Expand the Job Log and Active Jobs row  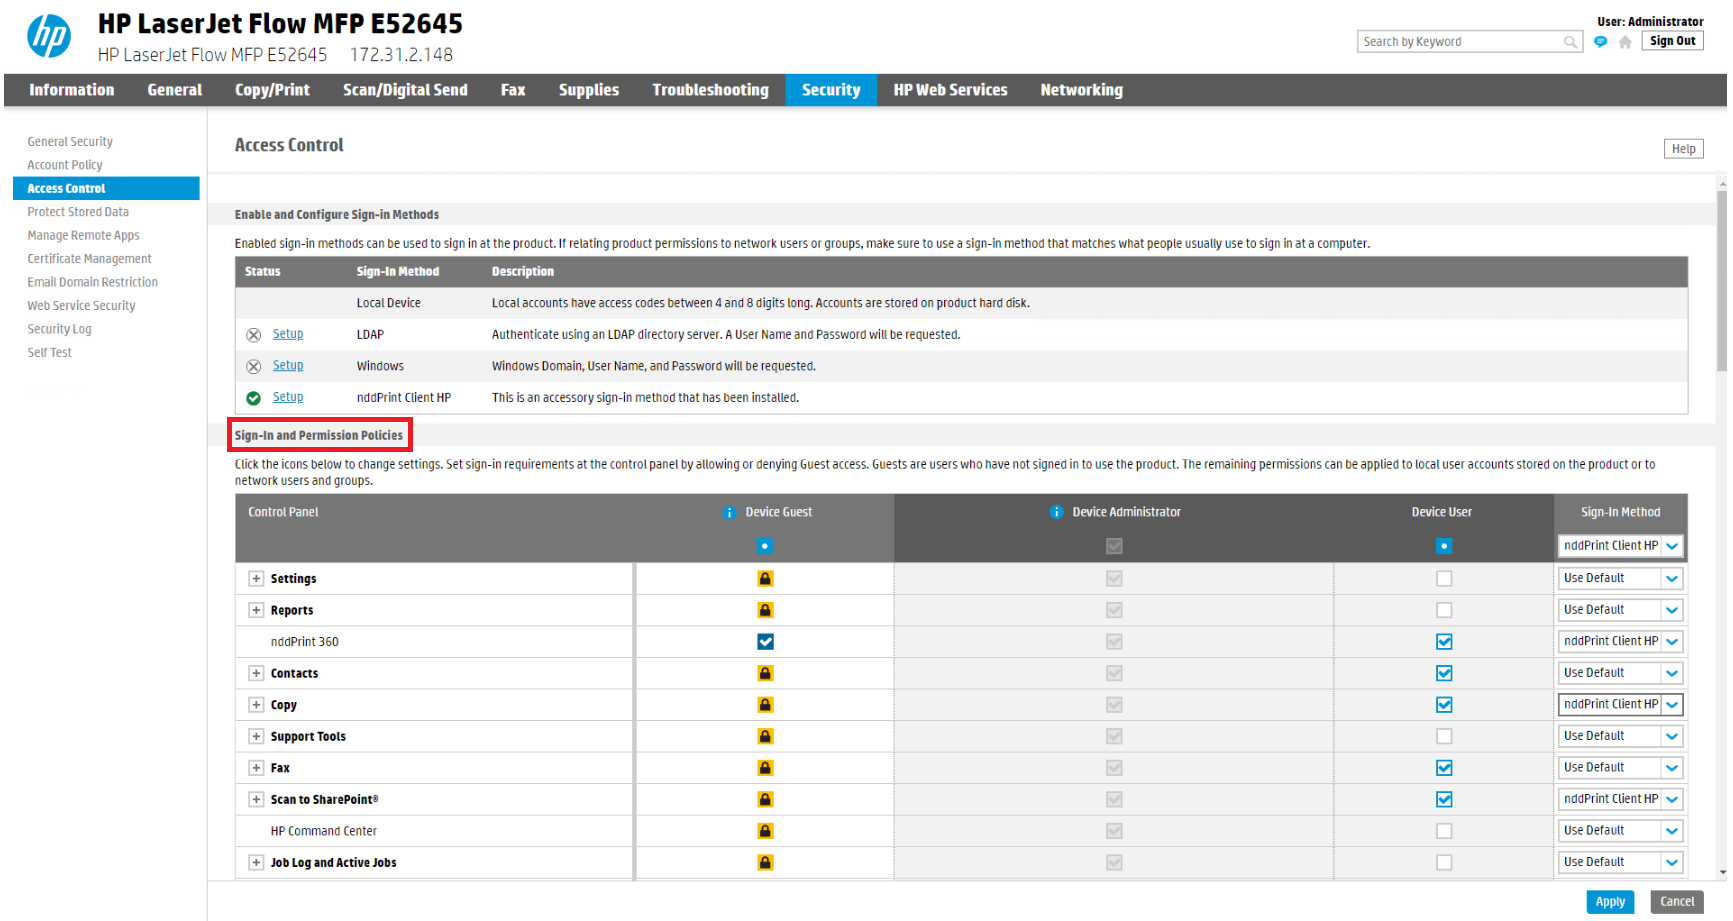pyautogui.click(x=256, y=863)
